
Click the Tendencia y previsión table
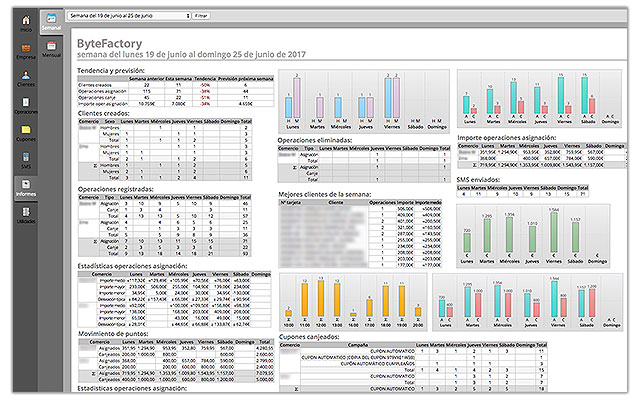coord(167,91)
